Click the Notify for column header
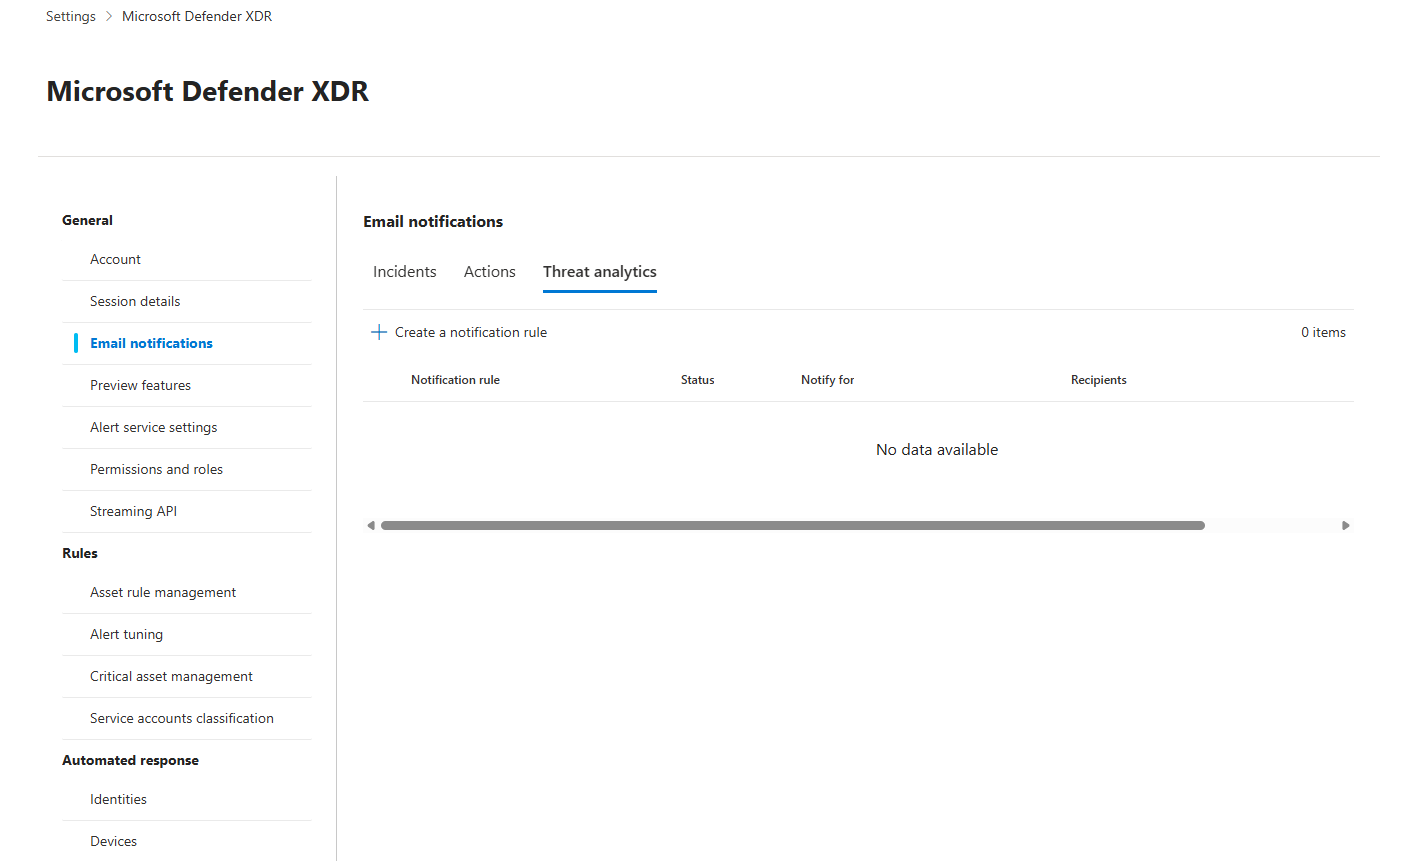Viewport: 1423px width, 861px height. [828, 380]
